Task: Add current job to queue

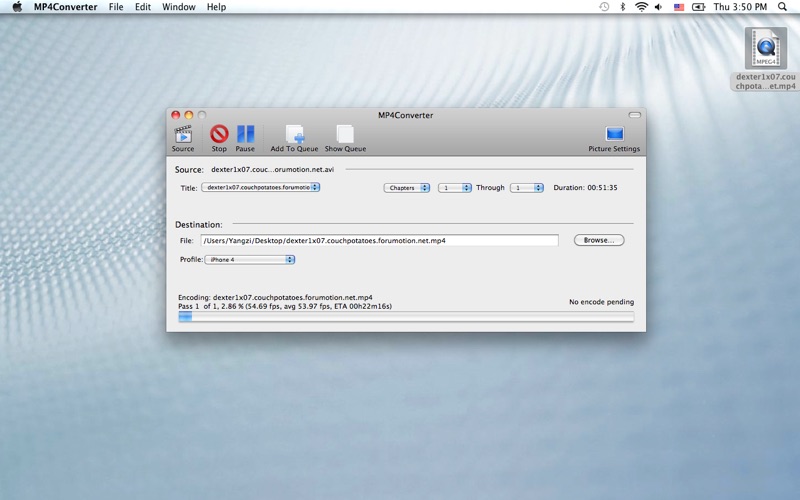Action: pyautogui.click(x=294, y=139)
